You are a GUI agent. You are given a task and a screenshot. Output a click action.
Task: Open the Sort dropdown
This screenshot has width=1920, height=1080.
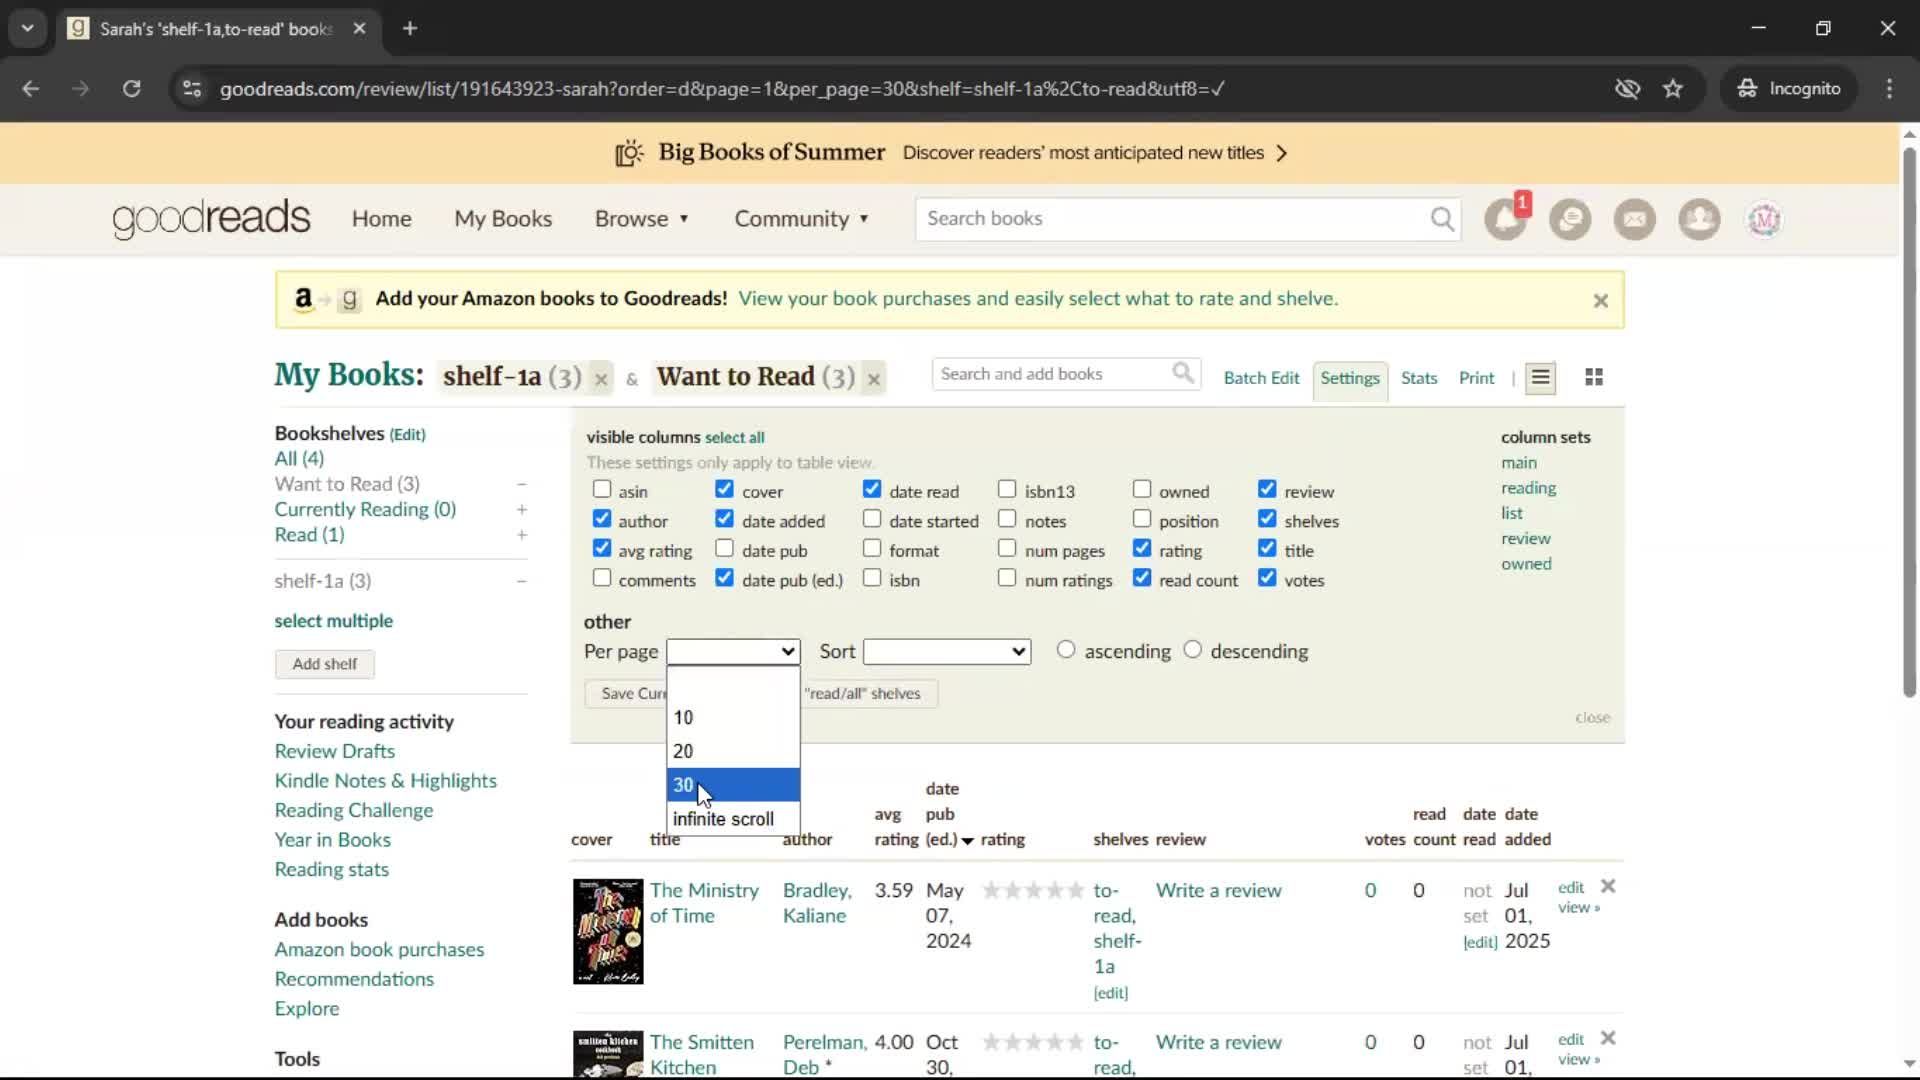(x=946, y=652)
